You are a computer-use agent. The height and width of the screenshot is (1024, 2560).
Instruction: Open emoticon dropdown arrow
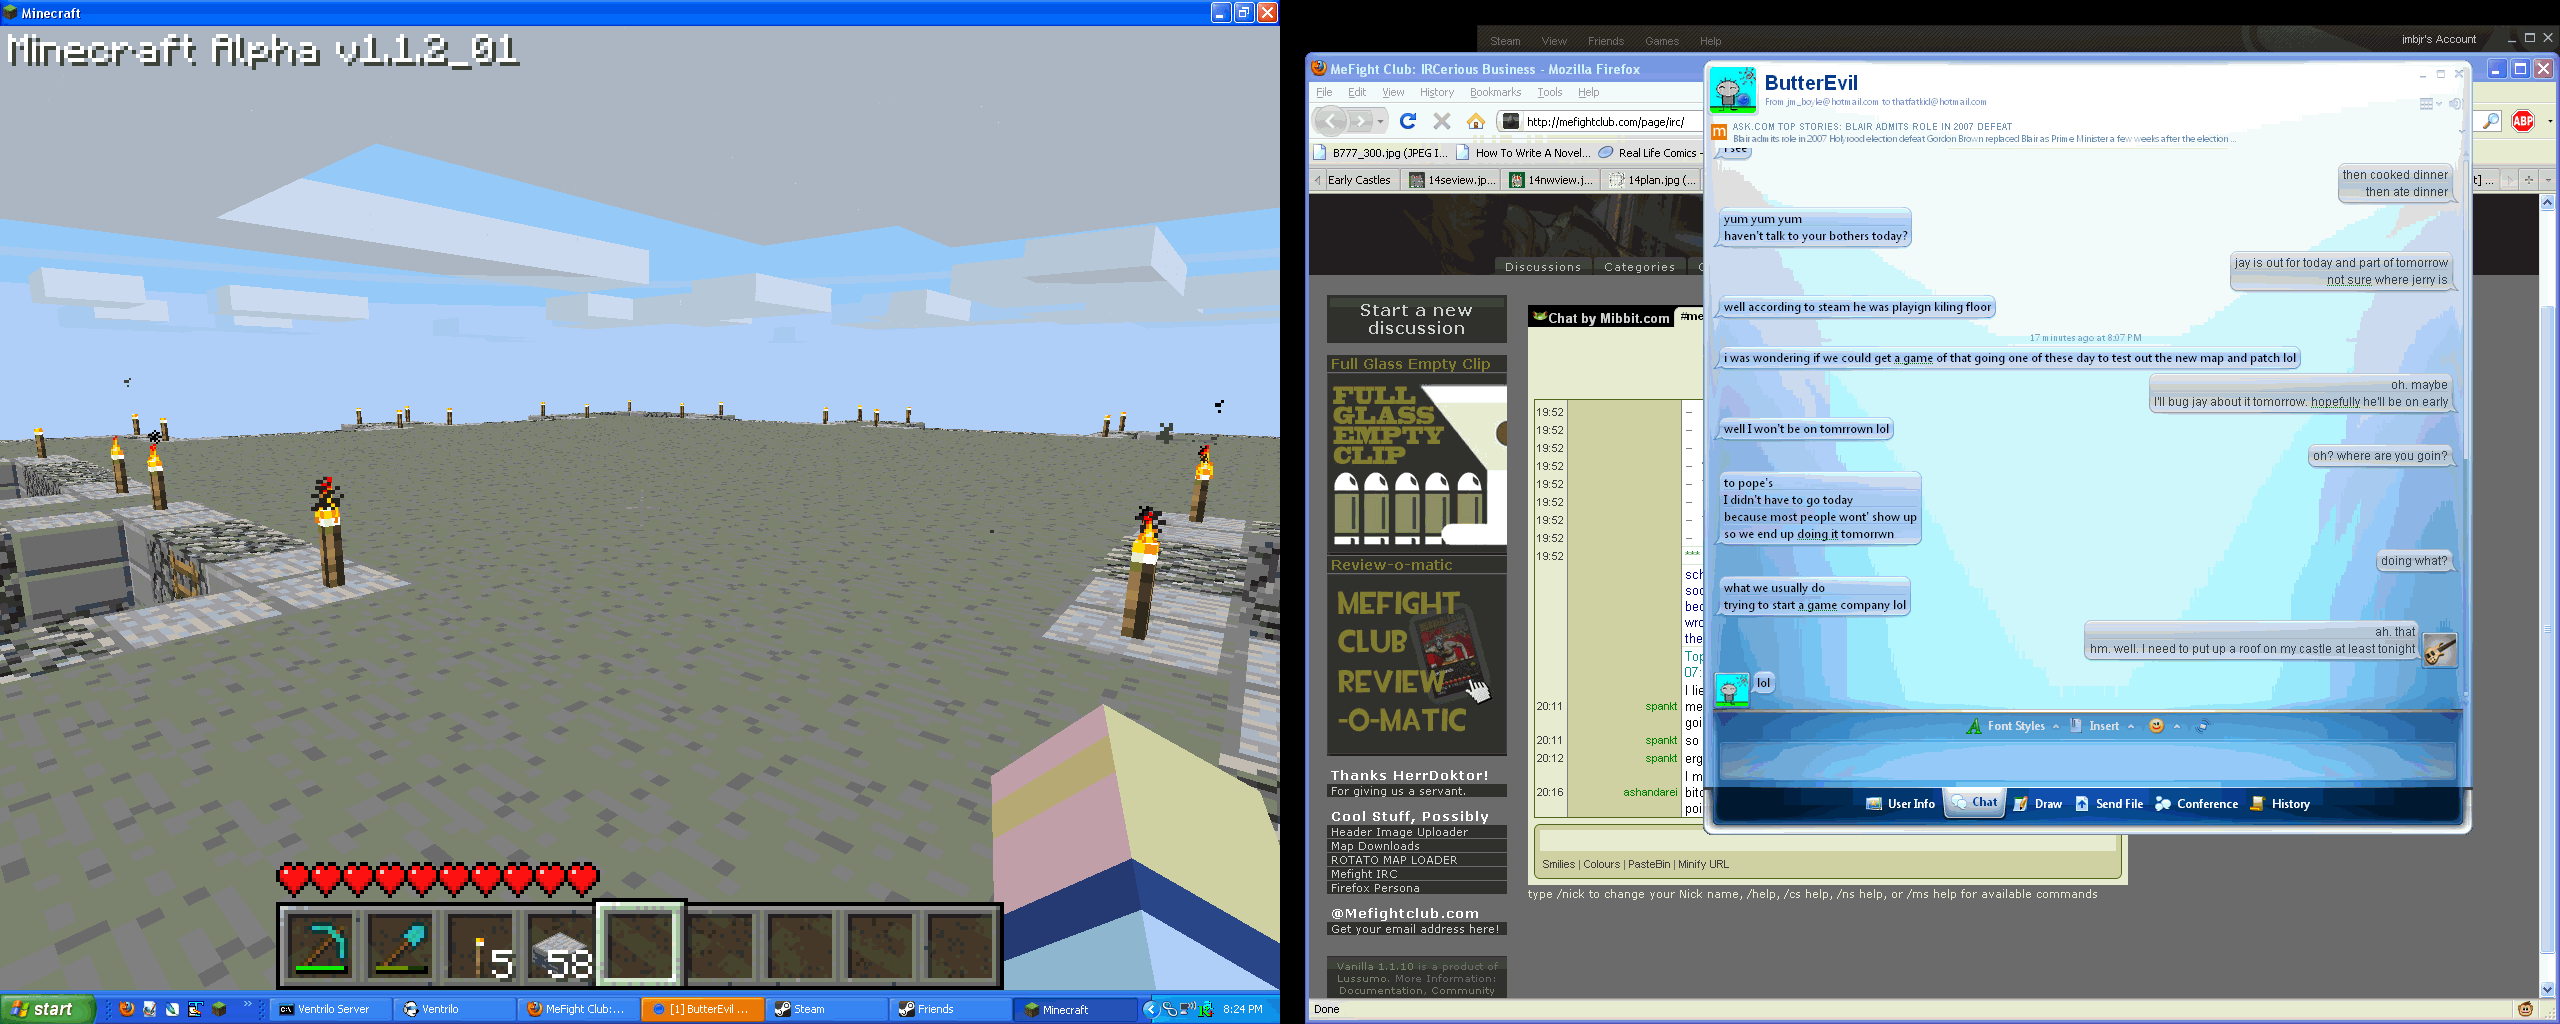point(2176,727)
